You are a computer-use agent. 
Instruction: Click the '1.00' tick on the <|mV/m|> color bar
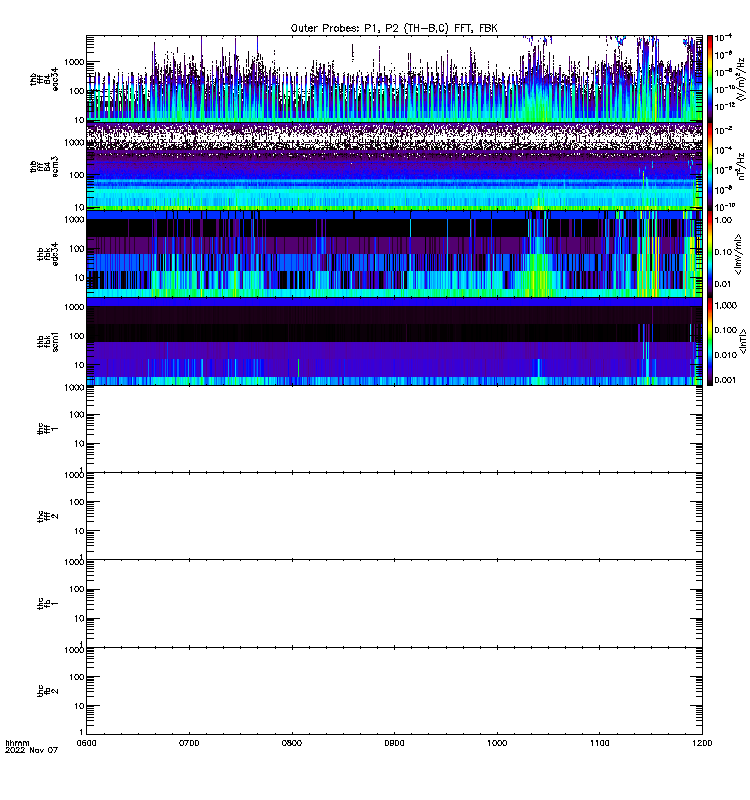point(723,220)
